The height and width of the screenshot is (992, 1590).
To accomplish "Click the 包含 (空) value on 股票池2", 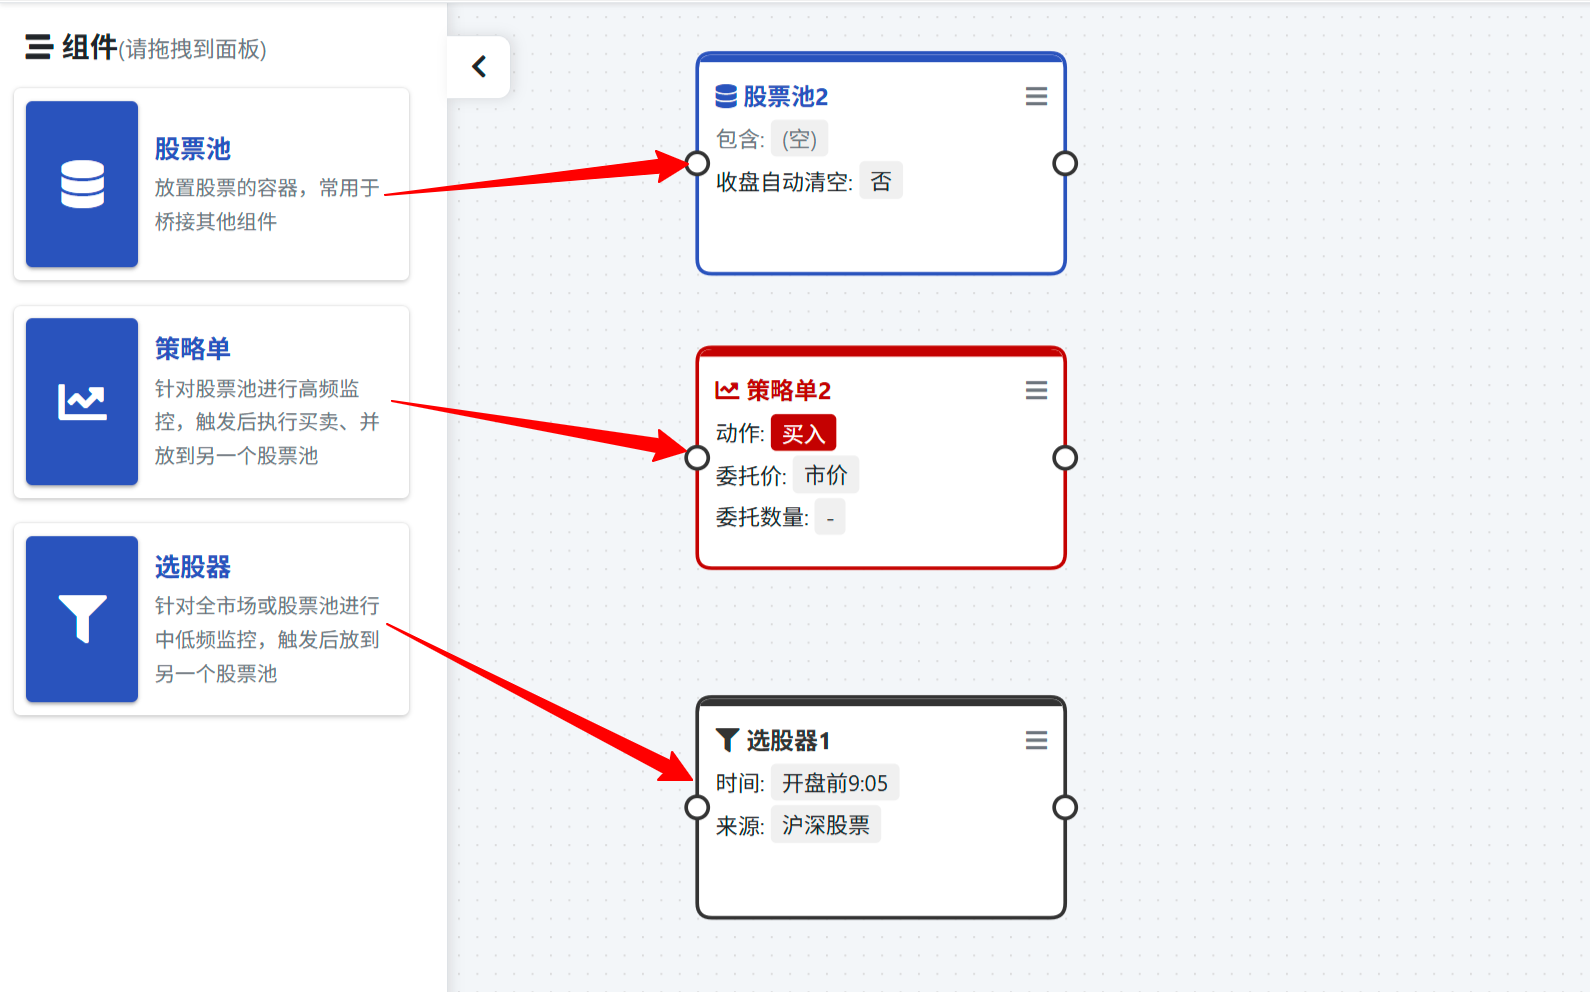I will click(799, 140).
